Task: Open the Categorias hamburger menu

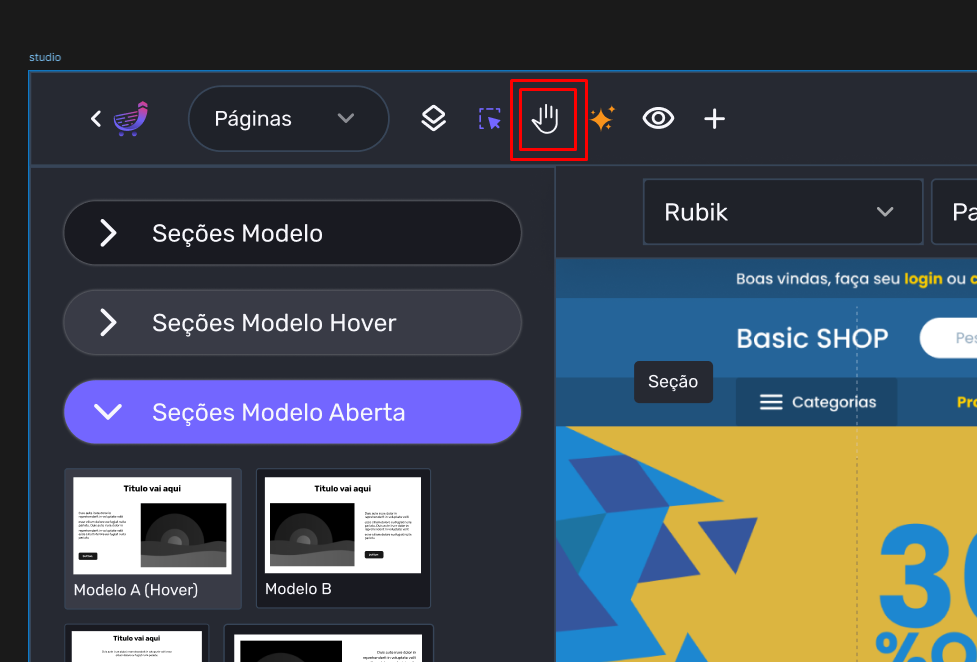Action: pos(816,402)
